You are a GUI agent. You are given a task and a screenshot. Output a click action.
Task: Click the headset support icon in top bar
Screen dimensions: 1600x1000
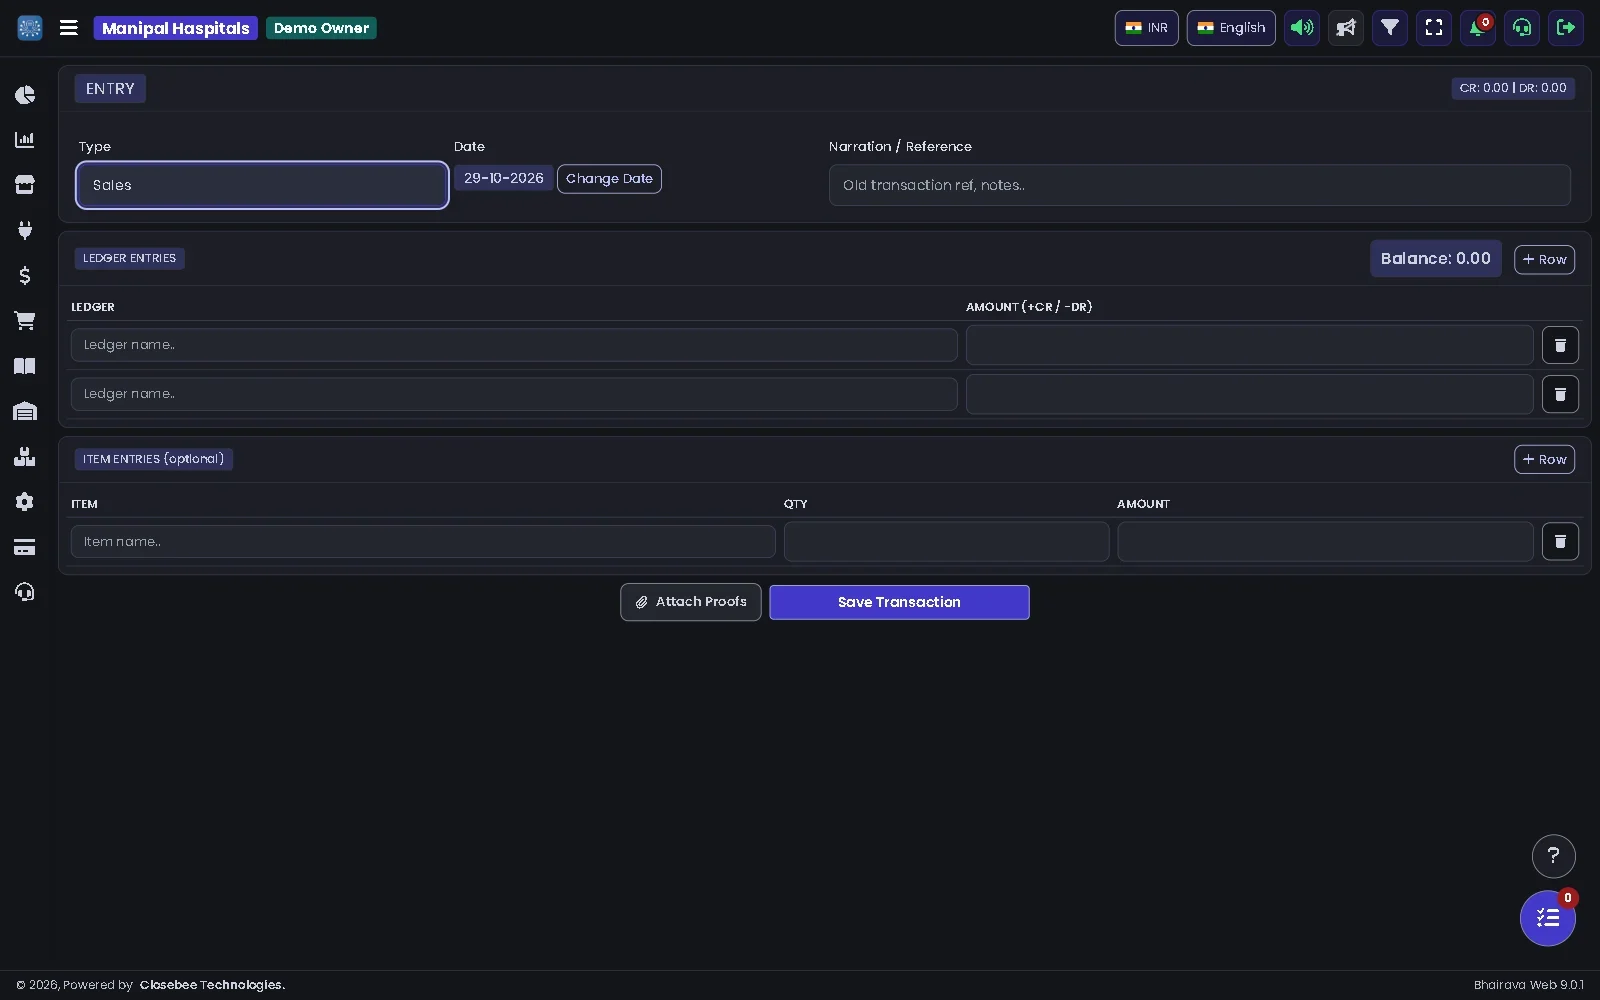(x=1522, y=28)
